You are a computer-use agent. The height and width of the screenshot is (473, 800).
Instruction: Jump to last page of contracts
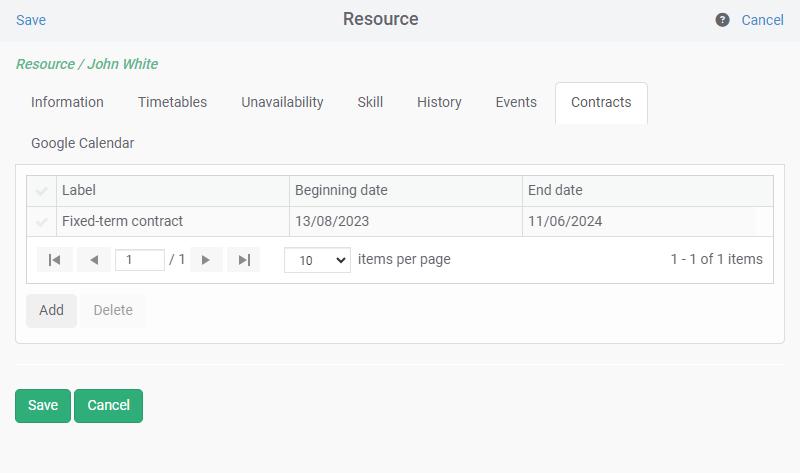[x=244, y=260]
